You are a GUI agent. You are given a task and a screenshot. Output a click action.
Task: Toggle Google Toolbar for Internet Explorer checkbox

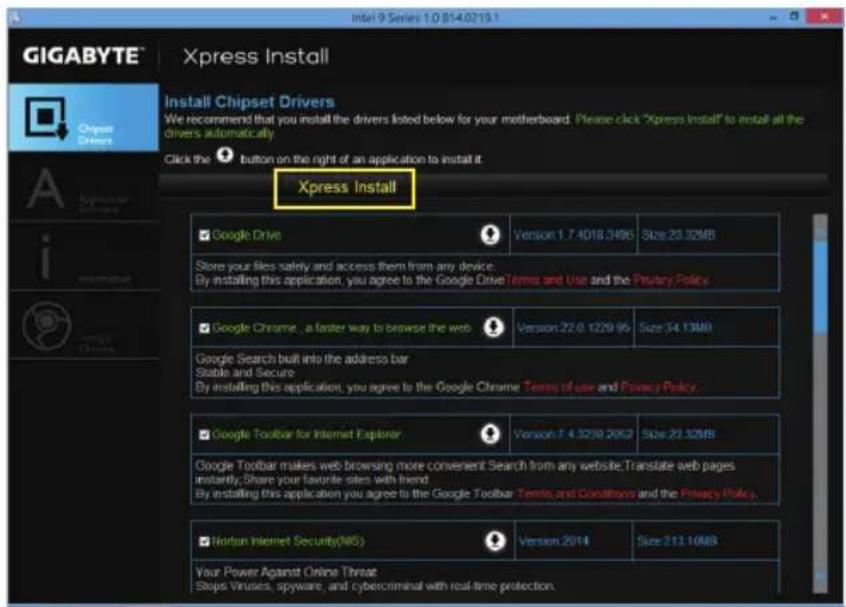click(204, 435)
